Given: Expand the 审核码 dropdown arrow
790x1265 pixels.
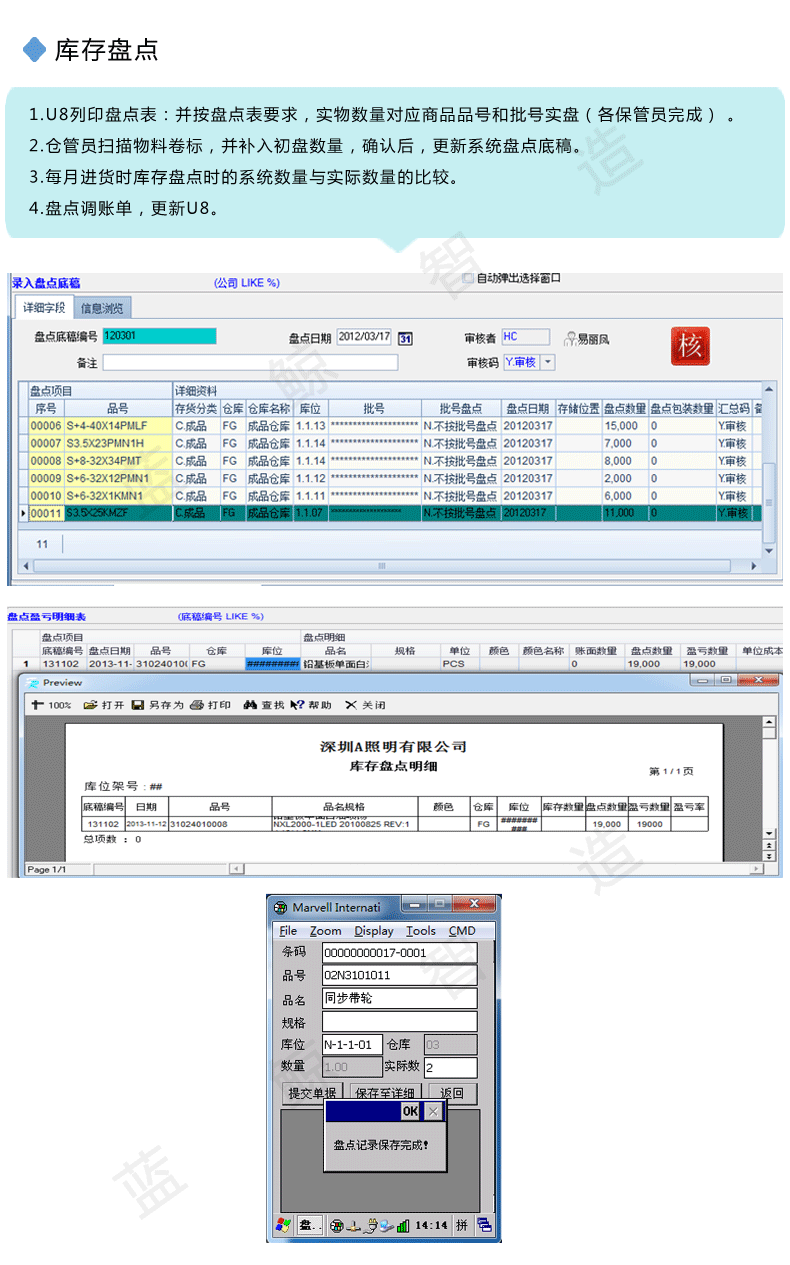Looking at the screenshot, I should [x=547, y=362].
